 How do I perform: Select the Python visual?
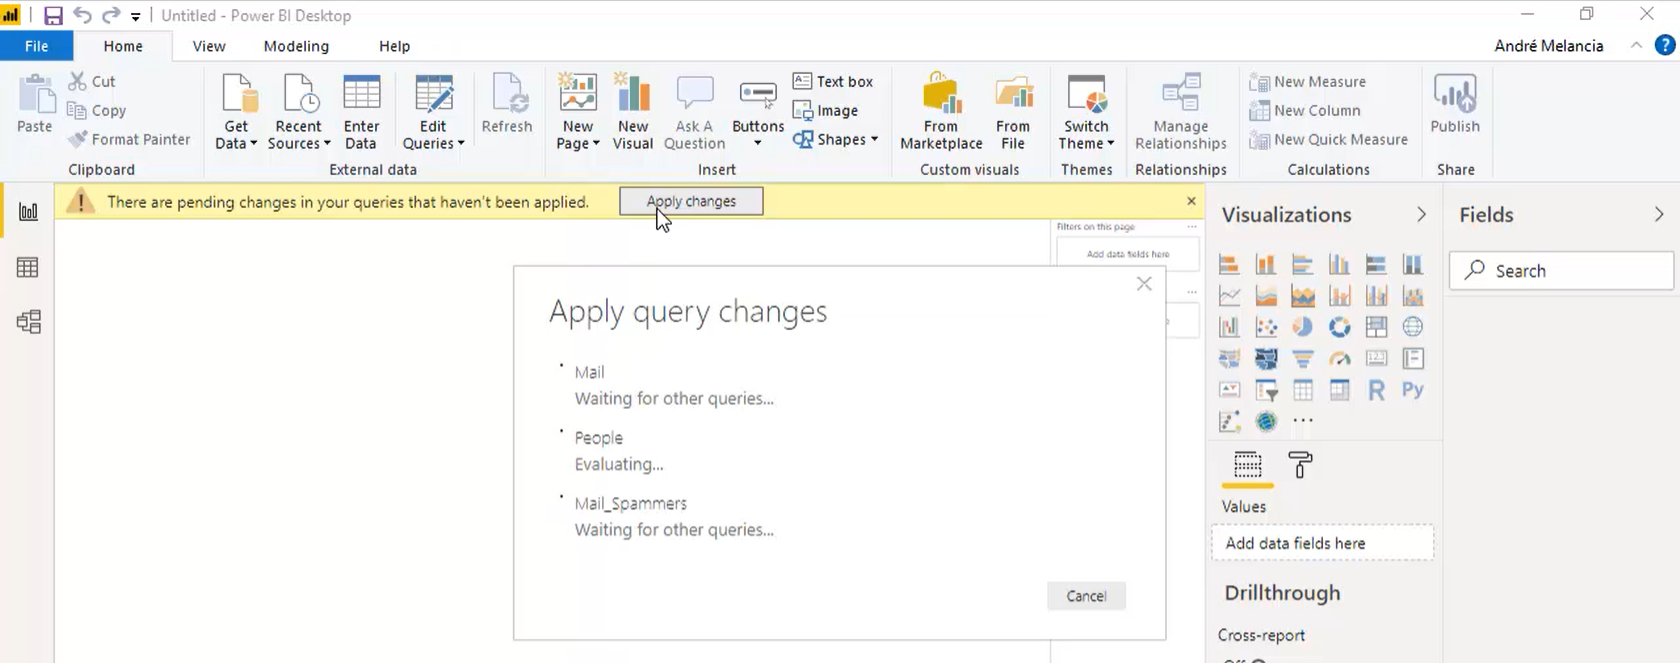(1413, 390)
